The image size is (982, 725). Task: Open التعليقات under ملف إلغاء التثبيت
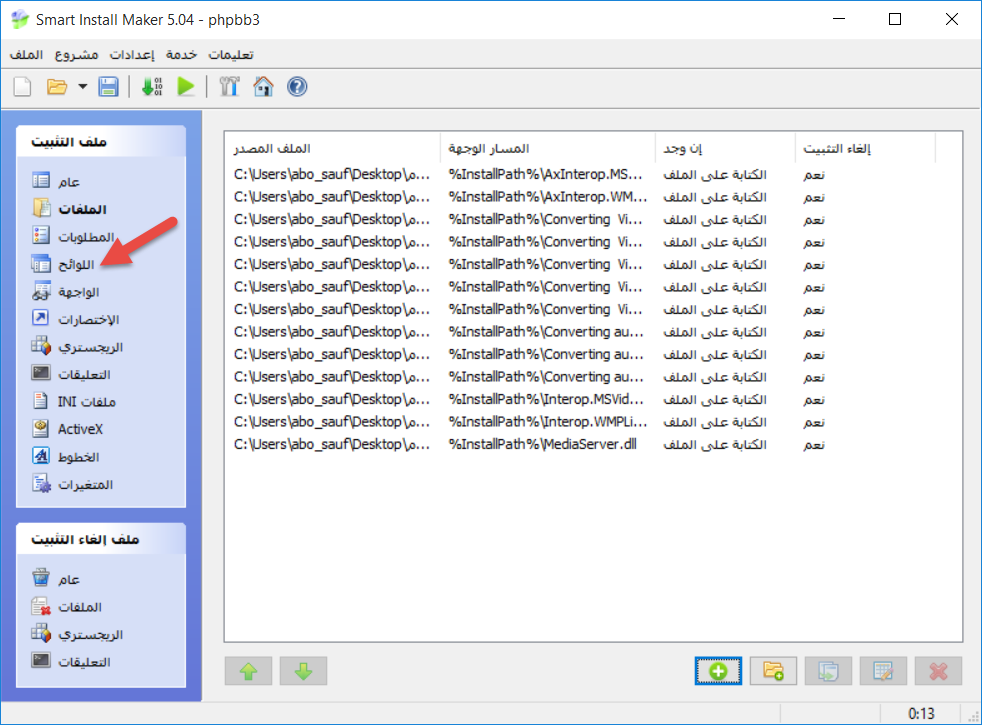tap(71, 661)
